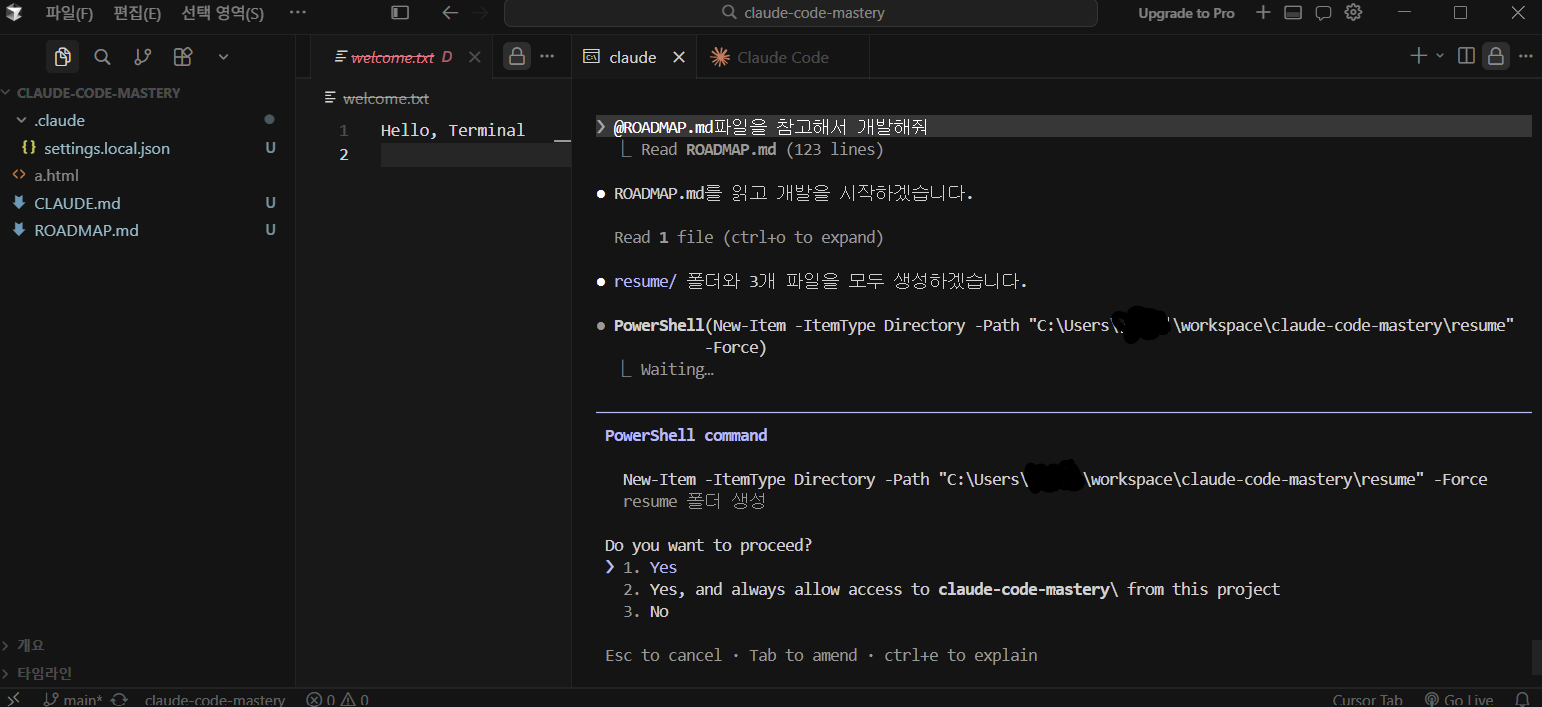The image size is (1542, 707).
Task: Switch to the Claude Code tab
Action: click(783, 57)
